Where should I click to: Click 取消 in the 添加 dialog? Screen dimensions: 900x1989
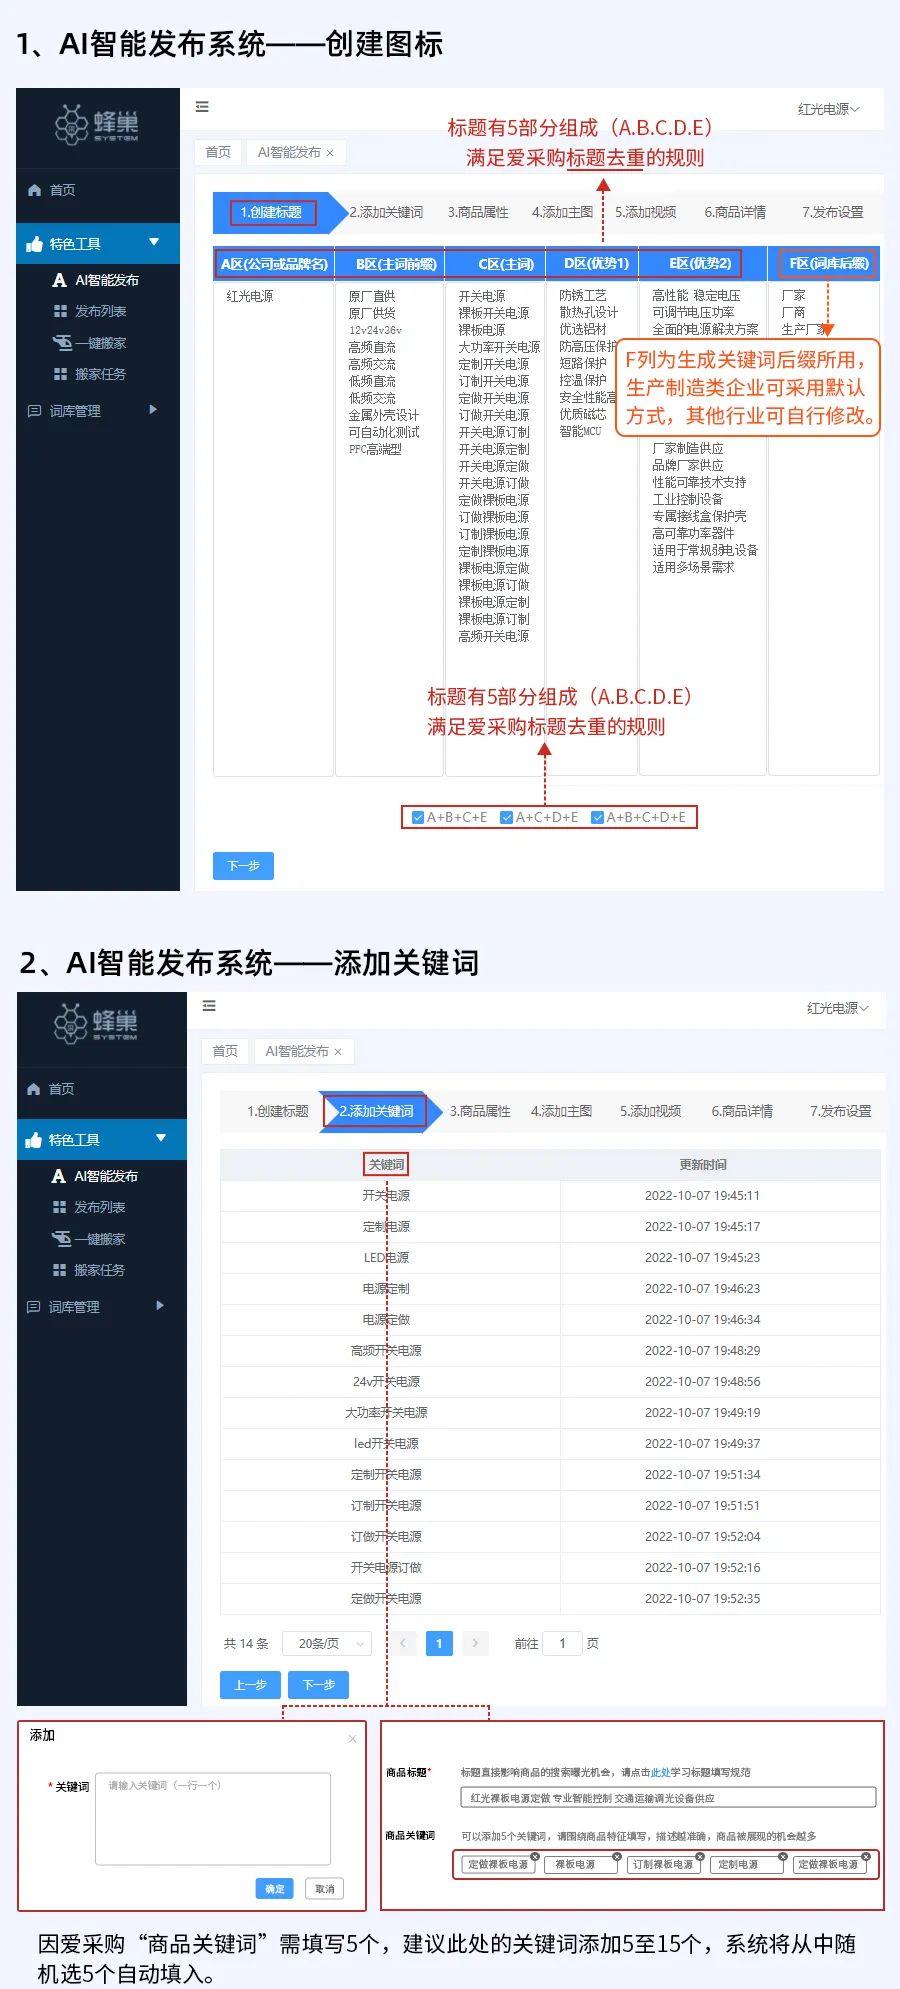(325, 1889)
